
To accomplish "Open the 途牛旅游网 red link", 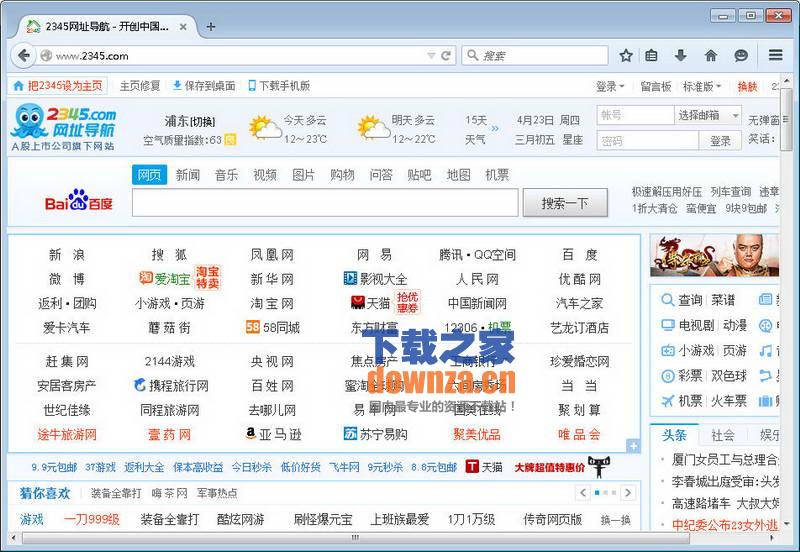I will point(67,434).
